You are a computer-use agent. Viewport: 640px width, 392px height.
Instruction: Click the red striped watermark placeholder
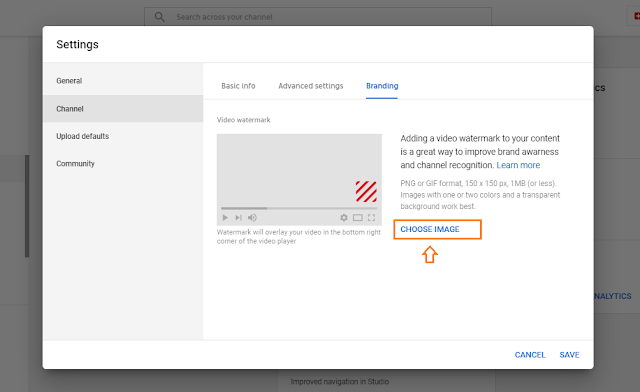pos(366,192)
